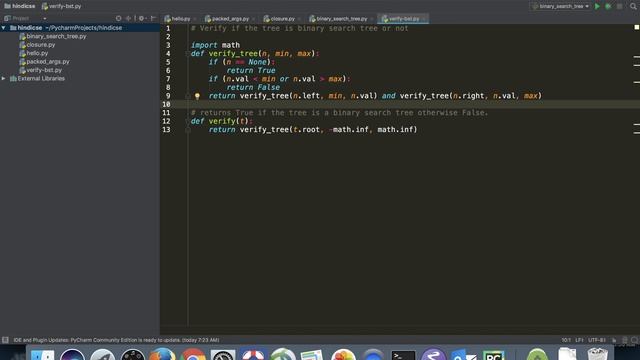Select External Libraries in the tree
The height and width of the screenshot is (360, 640).
pos(37,78)
